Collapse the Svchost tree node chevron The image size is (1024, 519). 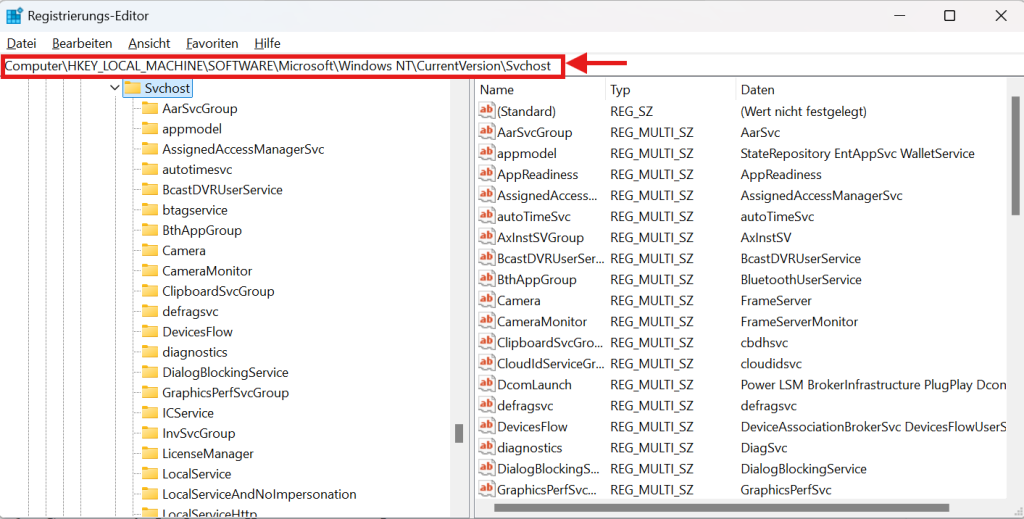pyautogui.click(x=115, y=87)
